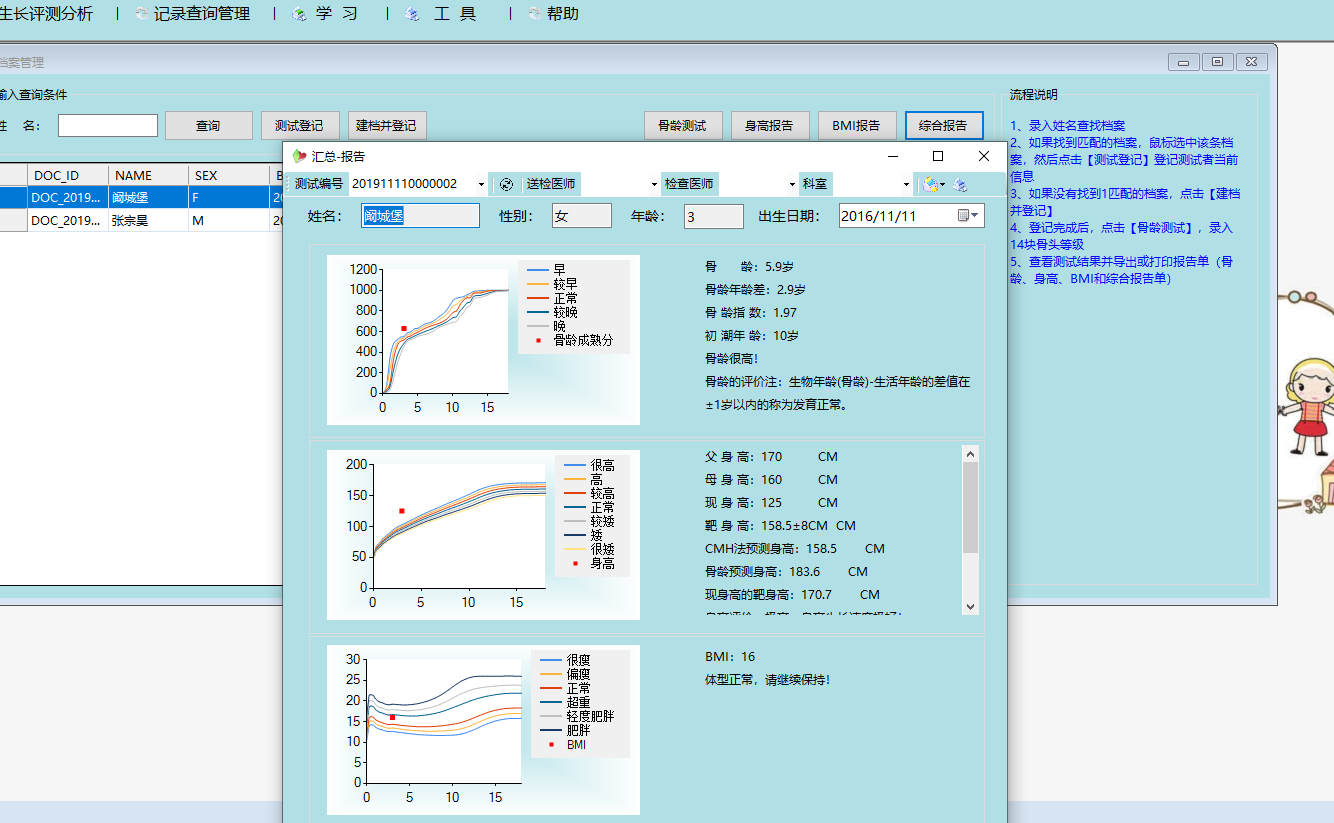The width and height of the screenshot is (1334, 823).
Task: Click the export icon in report toolbar
Action: click(x=929, y=184)
